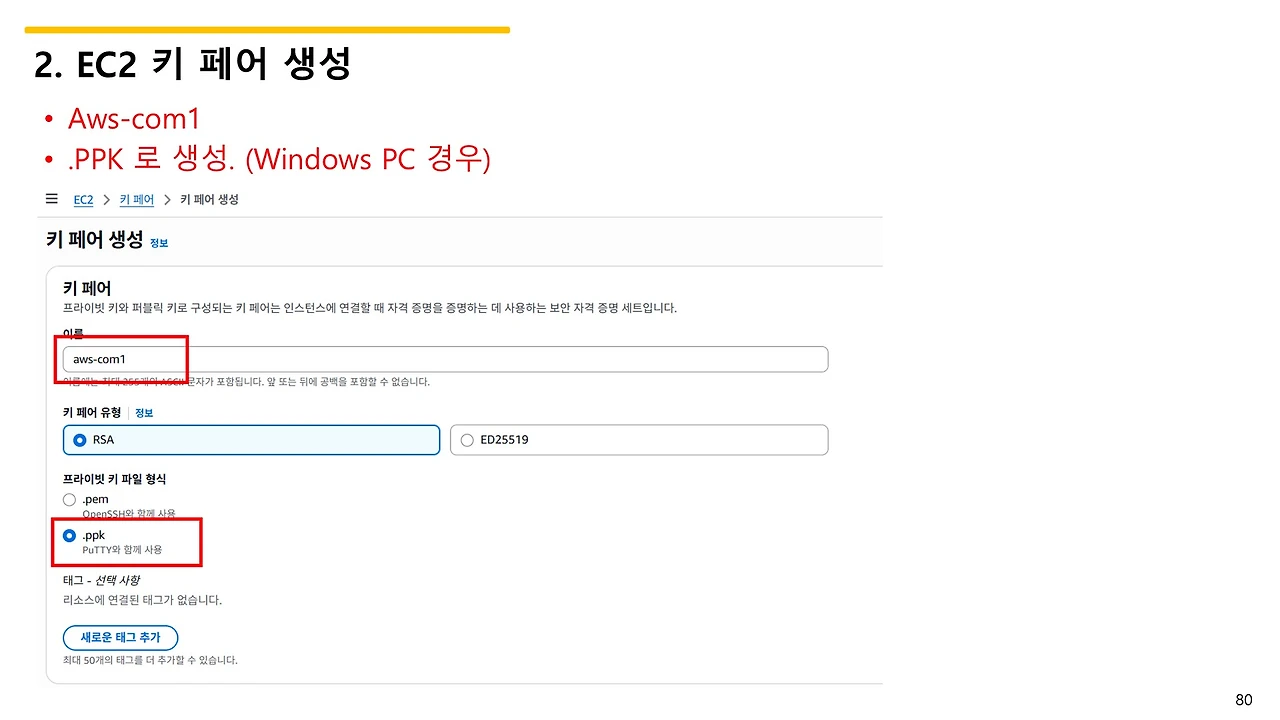Select the 키 페어 생성 breadcrumb item

[209, 200]
